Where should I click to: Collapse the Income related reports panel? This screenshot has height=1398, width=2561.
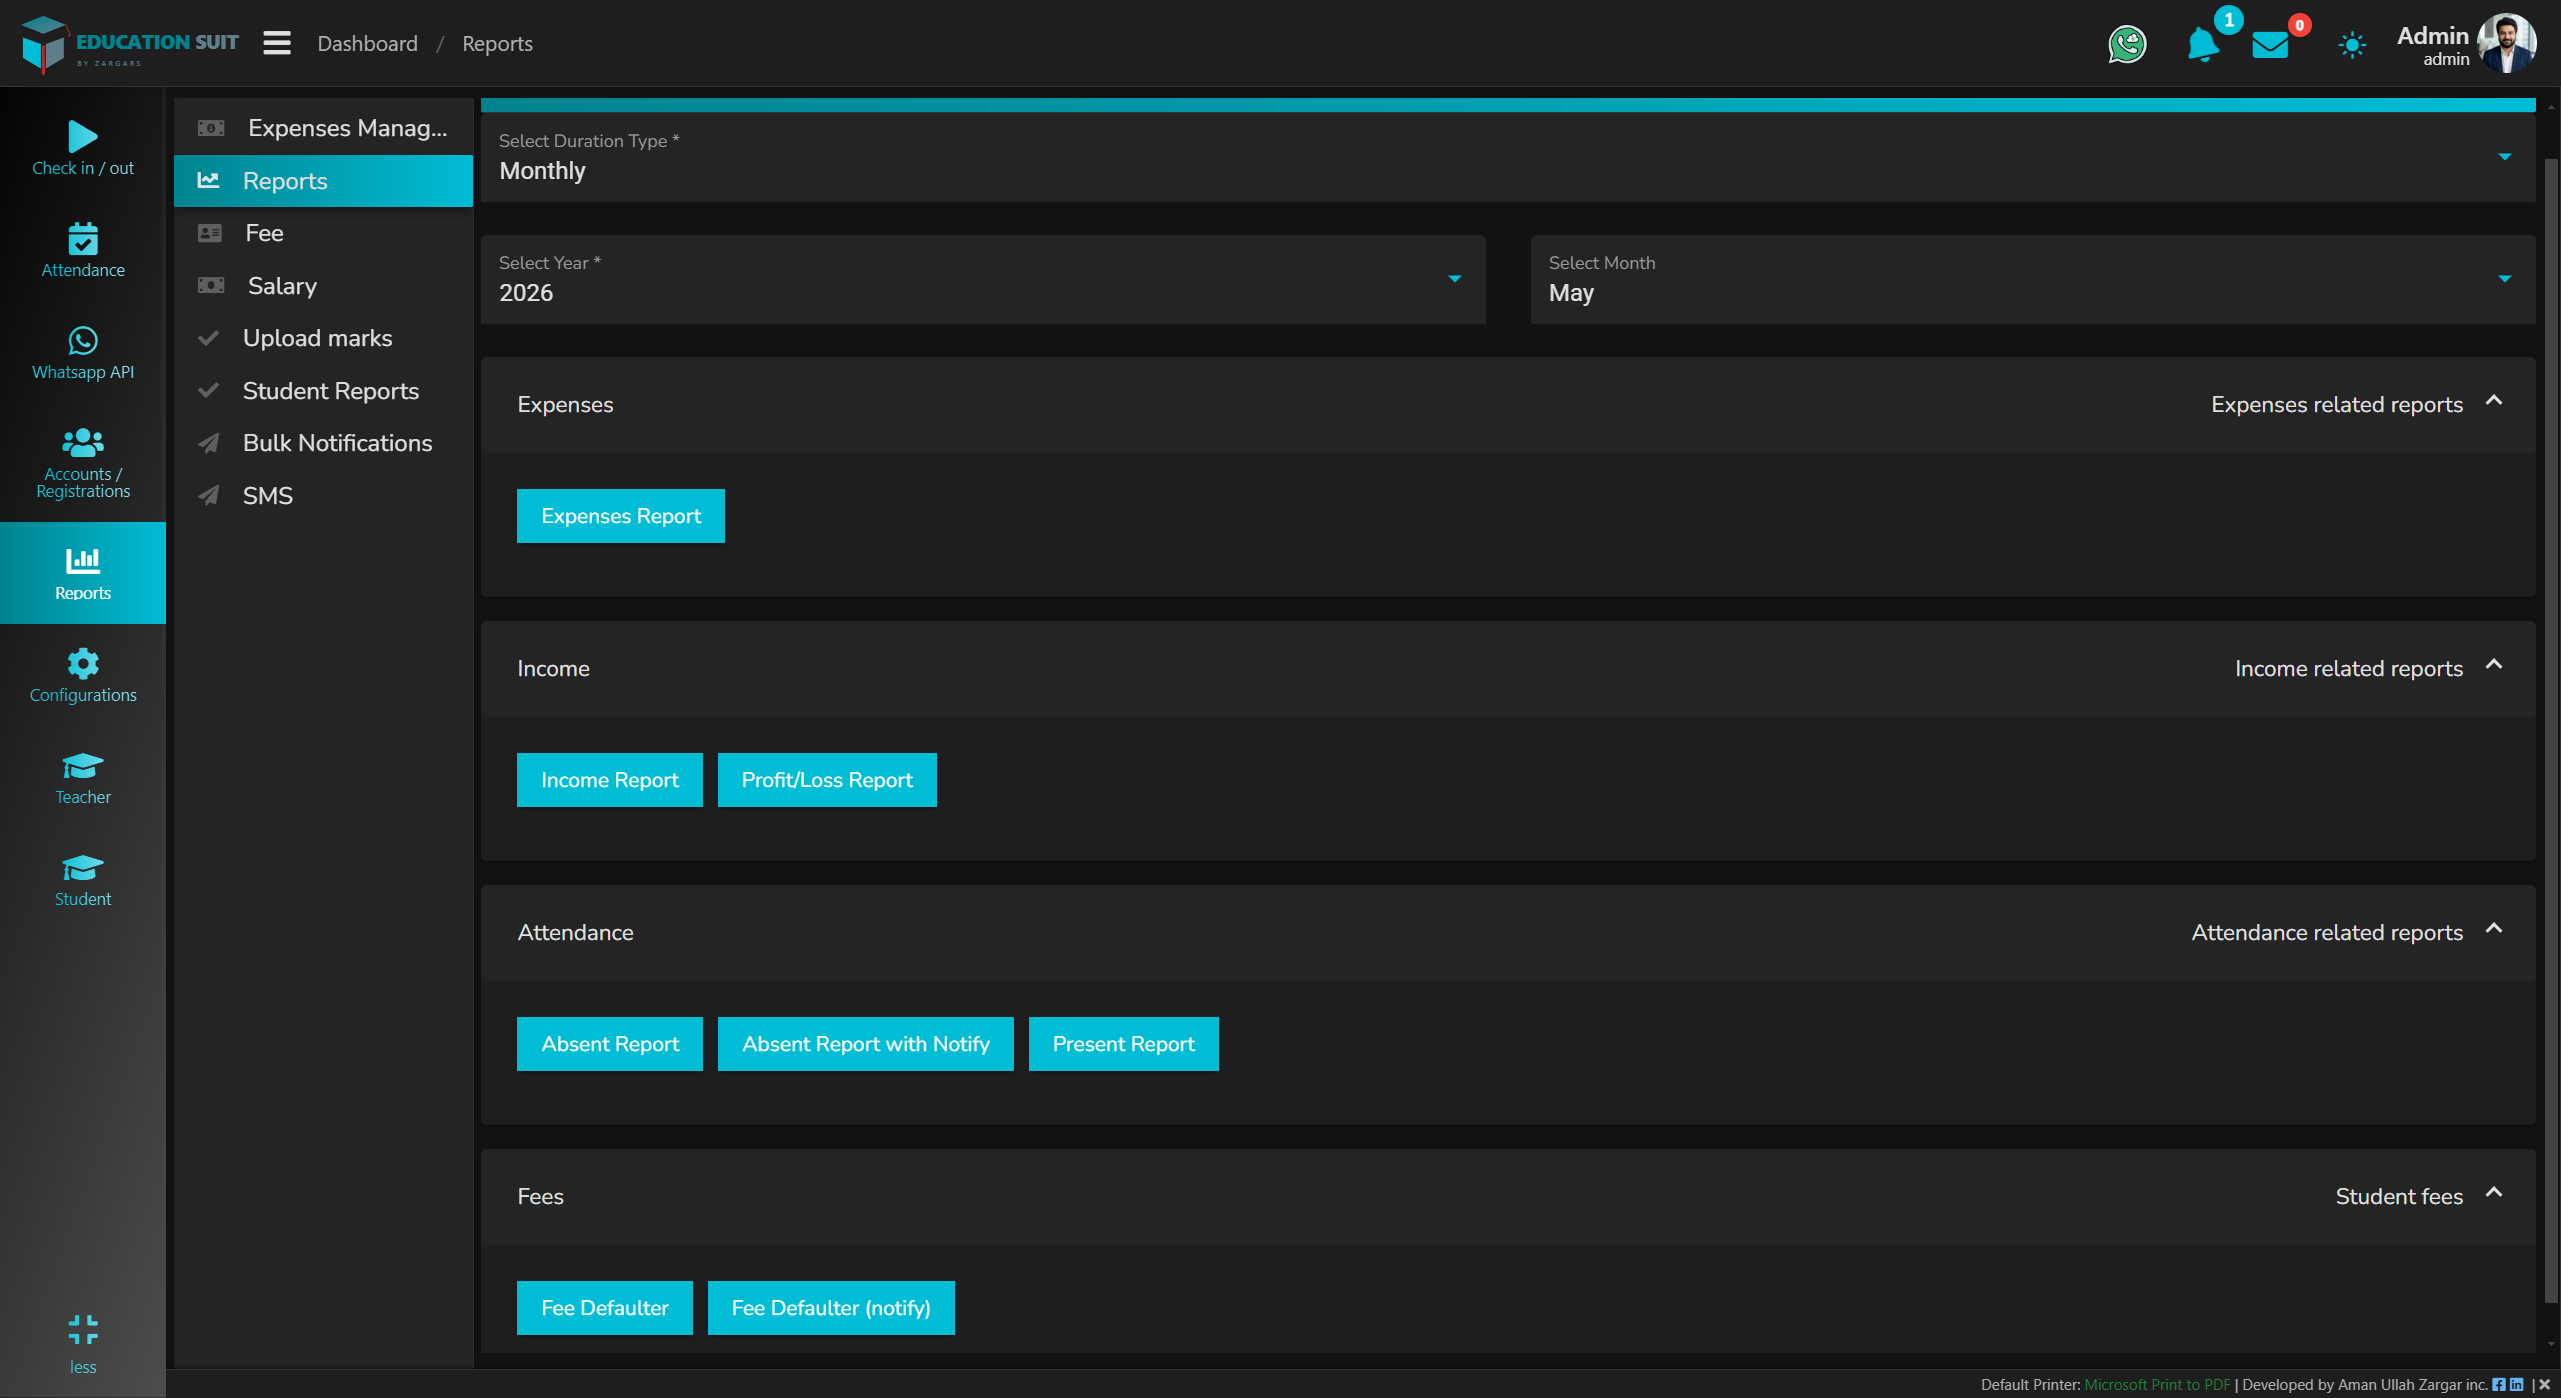tap(2494, 666)
